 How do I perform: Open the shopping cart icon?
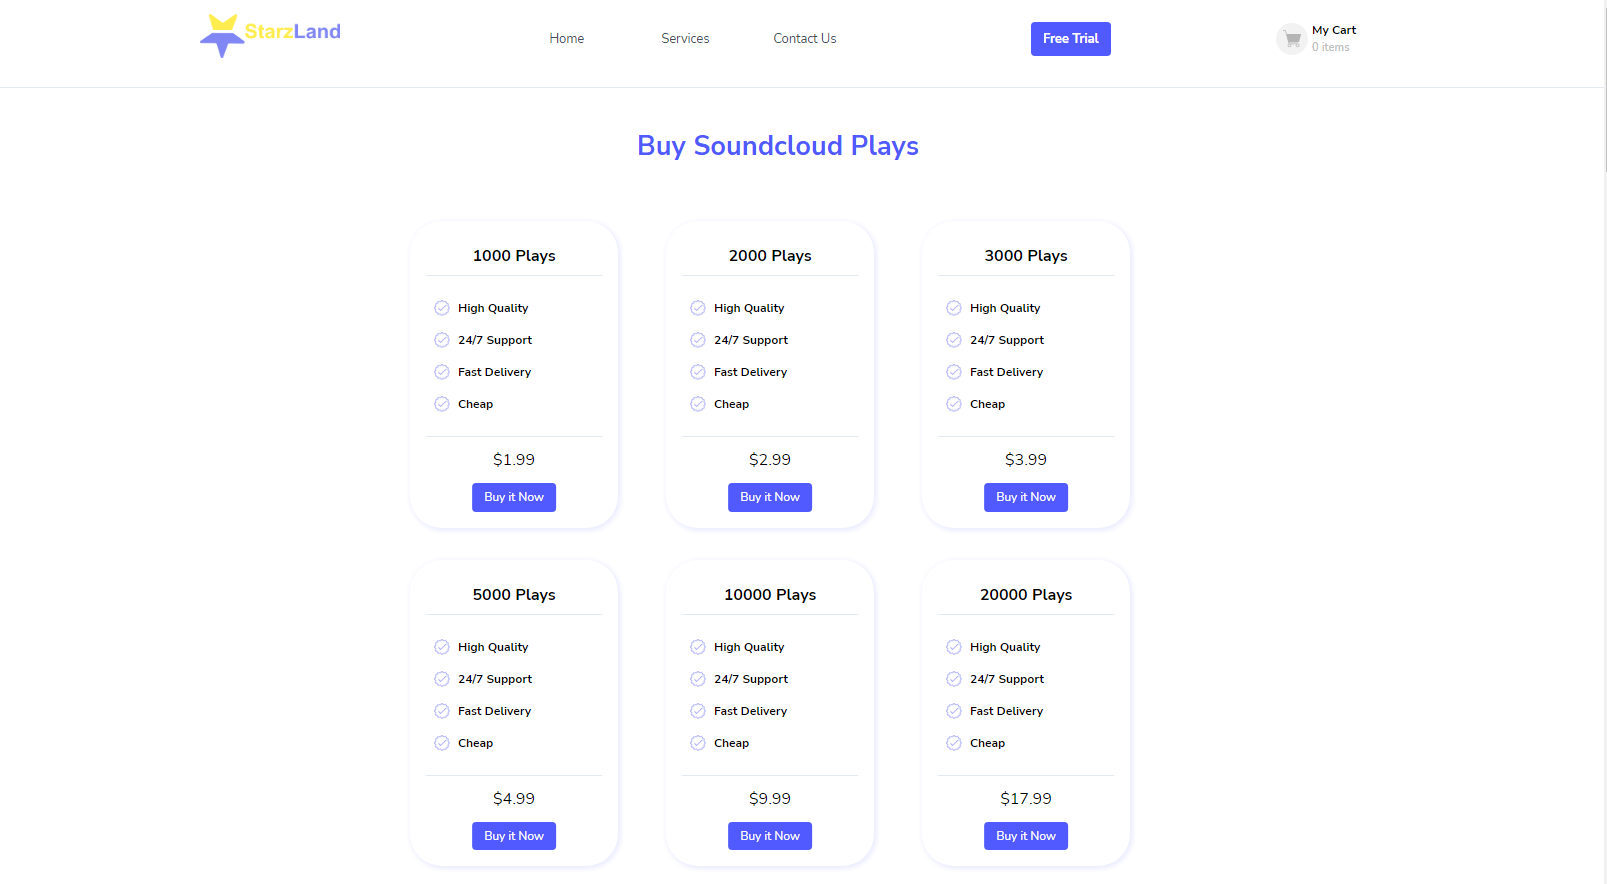[1292, 39]
